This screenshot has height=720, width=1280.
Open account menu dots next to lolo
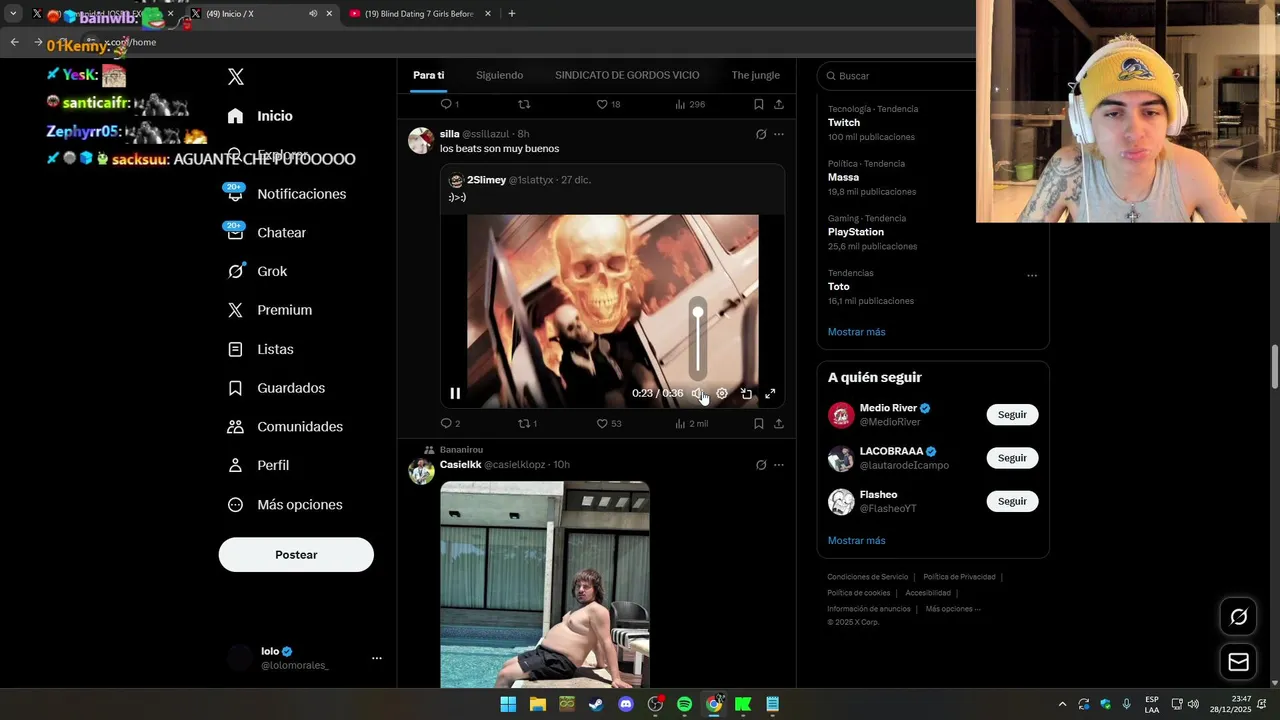point(377,658)
